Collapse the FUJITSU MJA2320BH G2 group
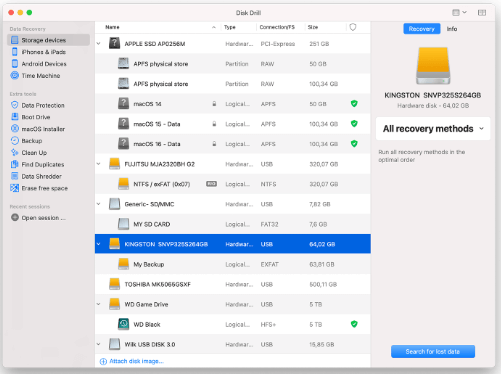 point(99,164)
